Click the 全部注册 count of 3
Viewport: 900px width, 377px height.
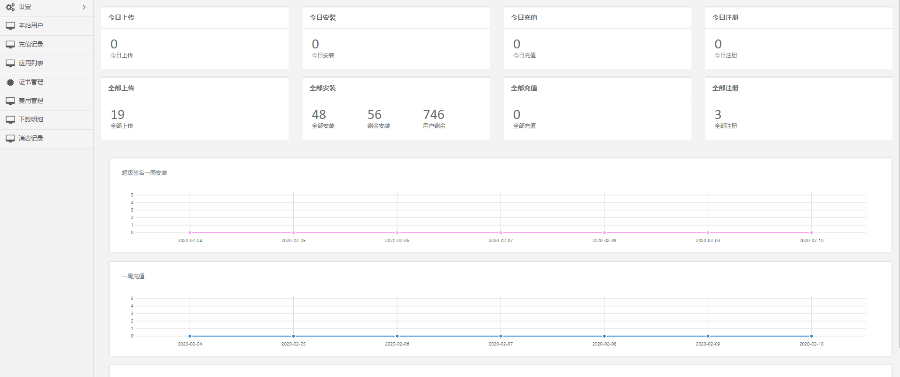coord(717,115)
